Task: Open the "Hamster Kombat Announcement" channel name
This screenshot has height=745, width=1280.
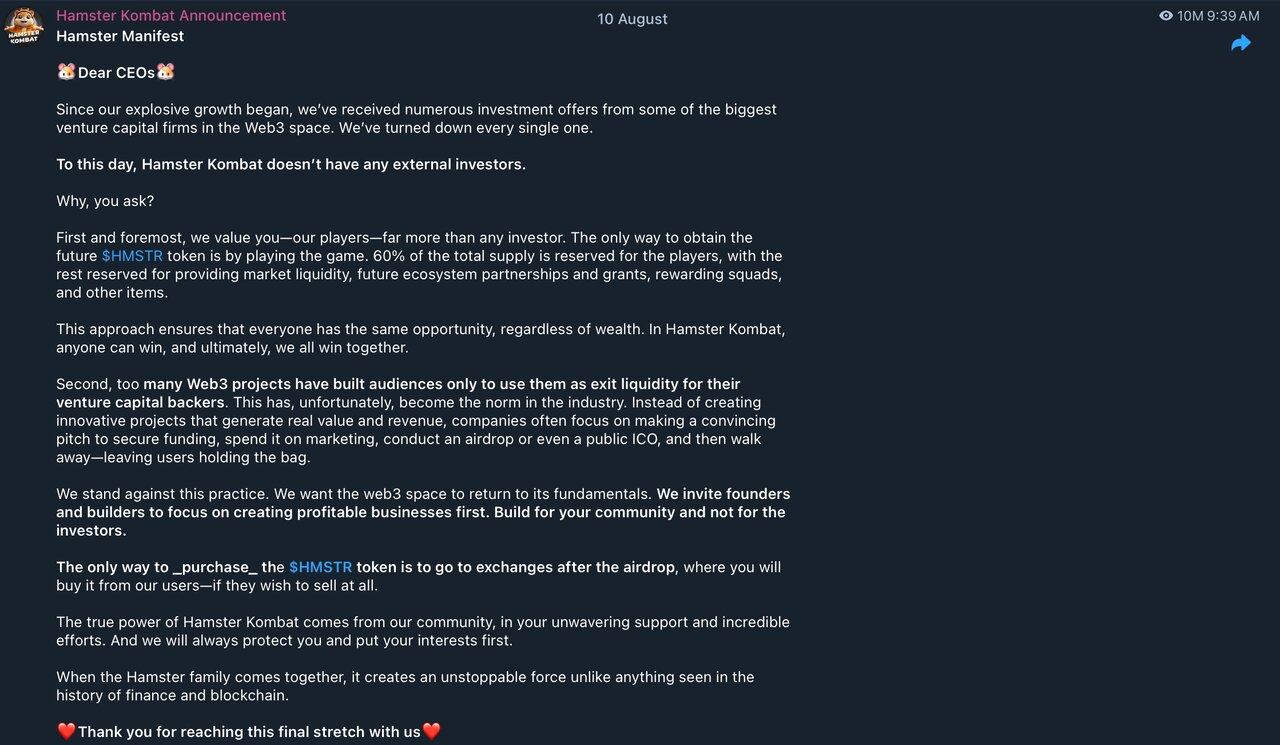Action: click(171, 16)
